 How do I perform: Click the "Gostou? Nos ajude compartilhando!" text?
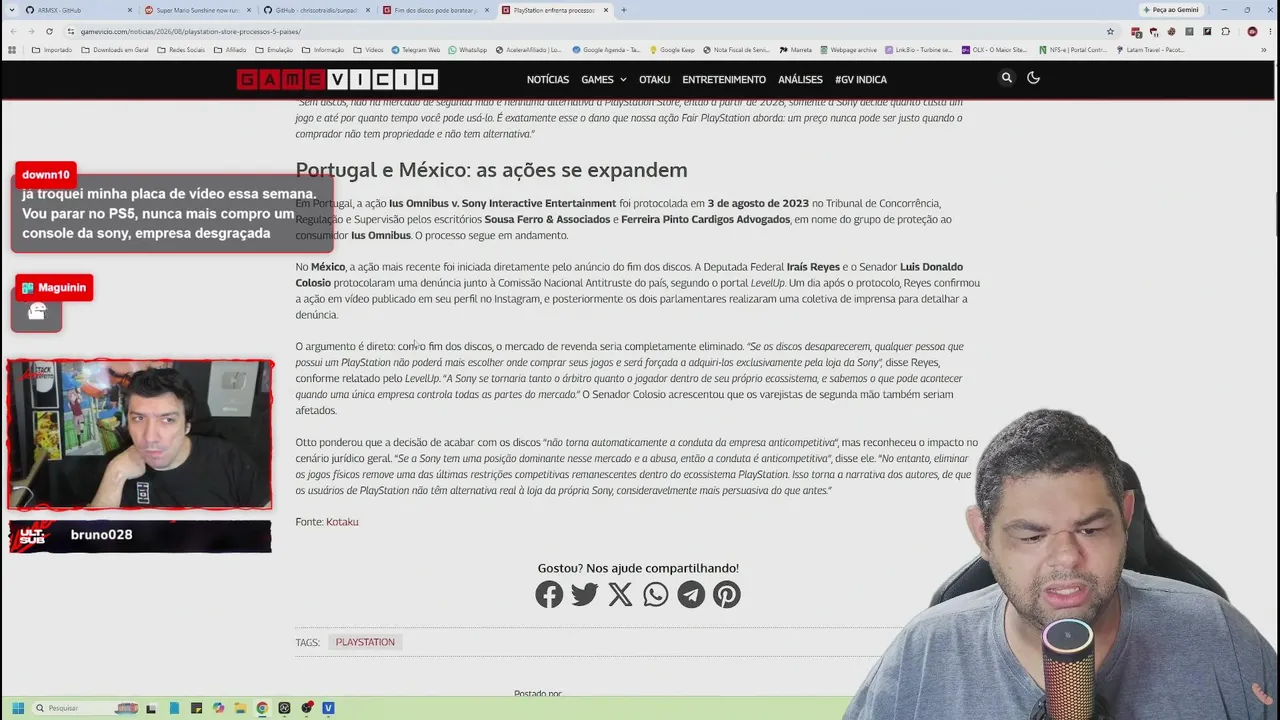pyautogui.click(x=638, y=568)
